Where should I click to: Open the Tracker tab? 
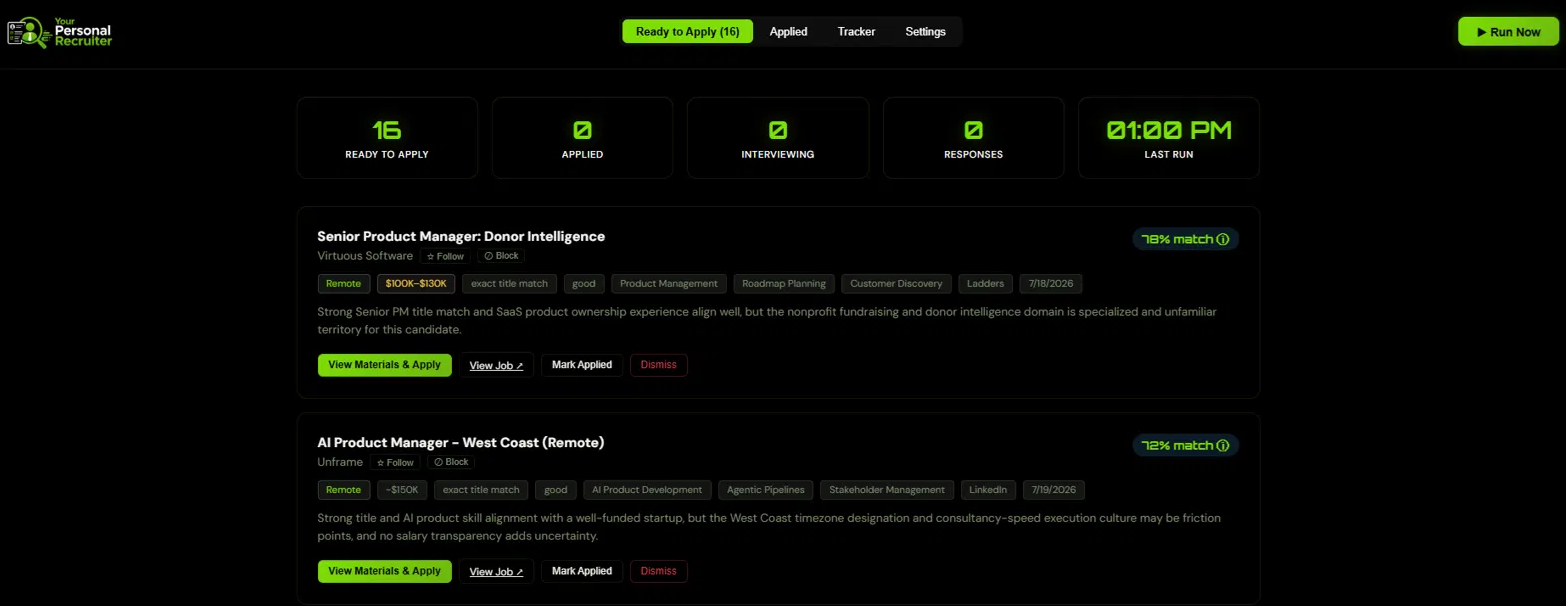856,32
